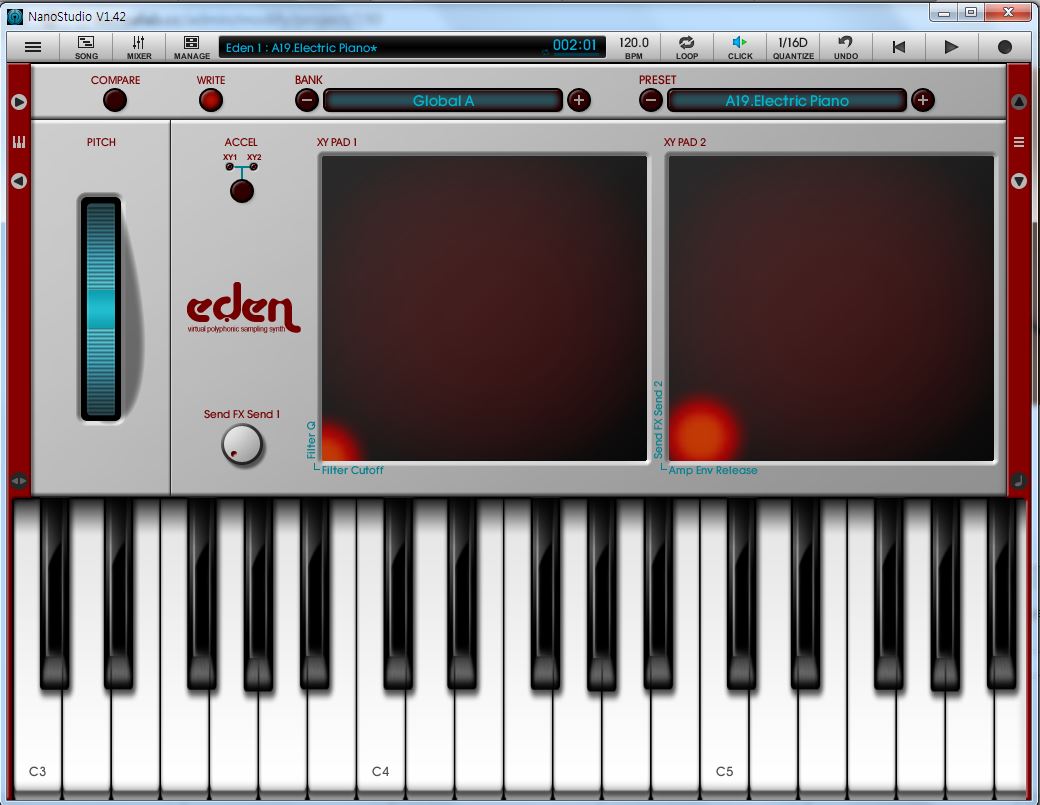The image size is (1040, 805).
Task: Click the down-arrow icon in right sidebar
Action: (1019, 181)
